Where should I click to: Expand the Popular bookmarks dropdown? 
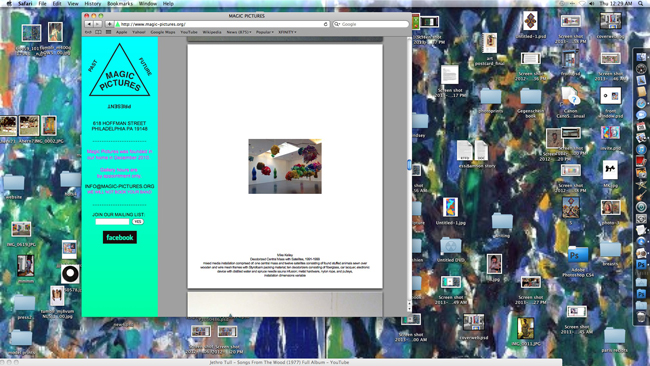264,32
